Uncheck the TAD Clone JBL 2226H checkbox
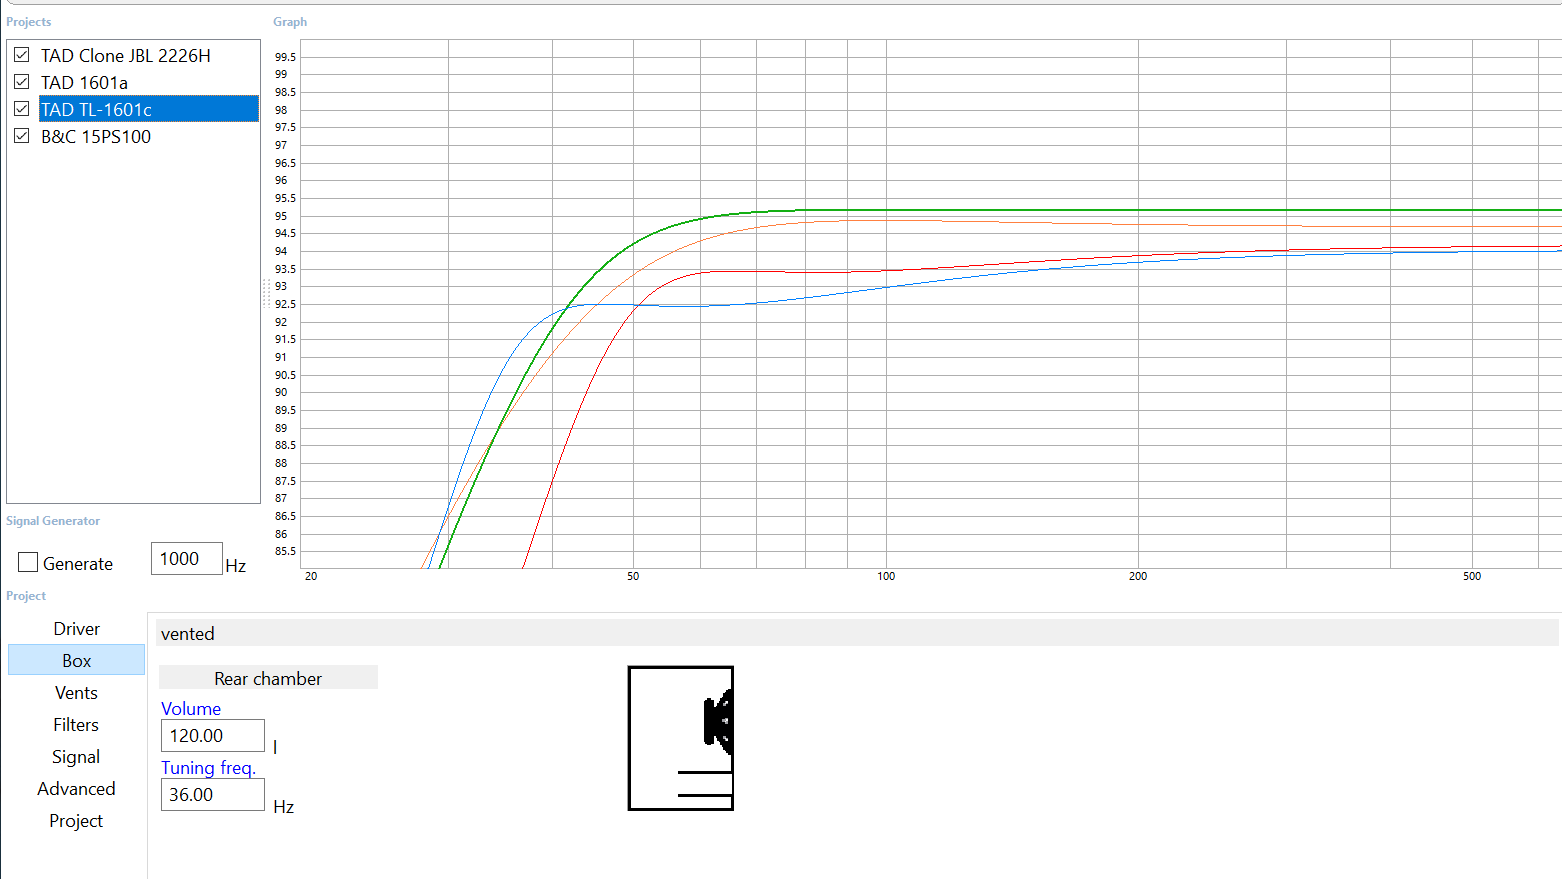This screenshot has width=1562, height=879. (x=22, y=55)
